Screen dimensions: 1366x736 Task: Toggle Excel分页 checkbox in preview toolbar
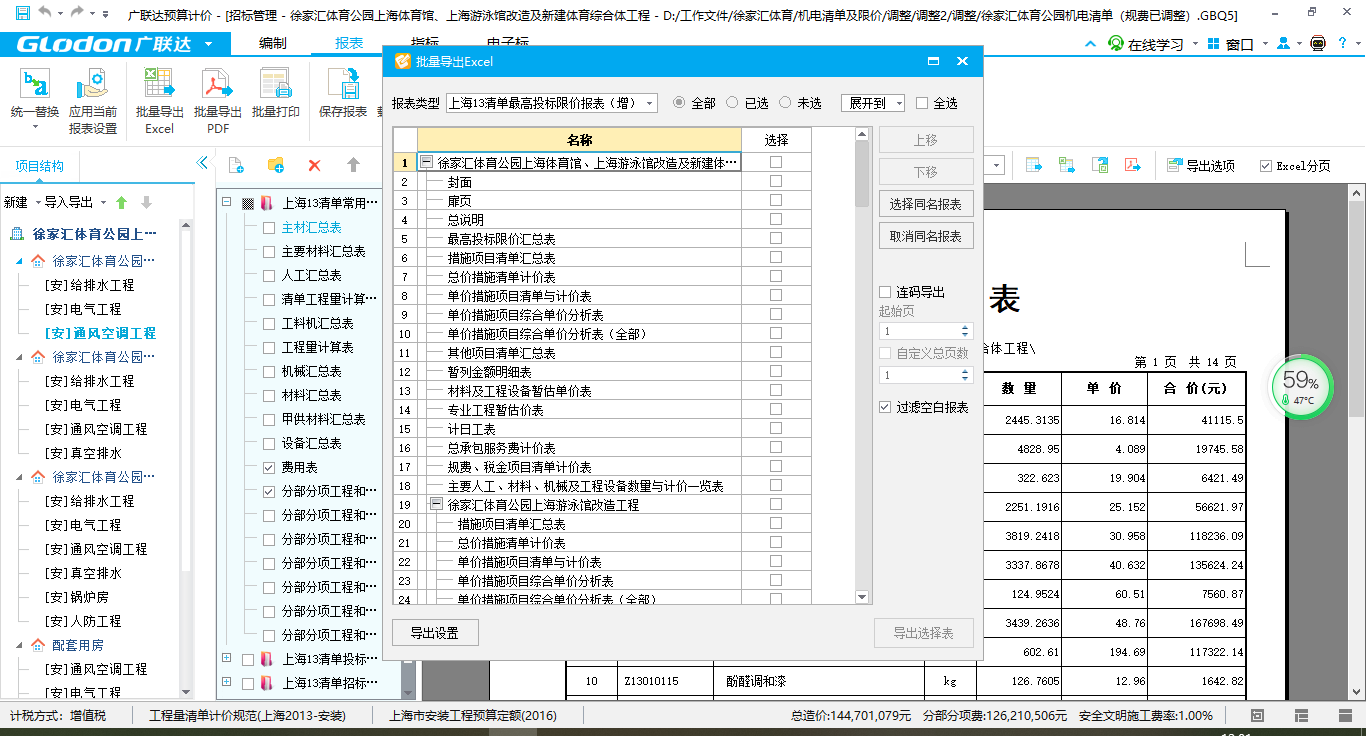(1266, 166)
